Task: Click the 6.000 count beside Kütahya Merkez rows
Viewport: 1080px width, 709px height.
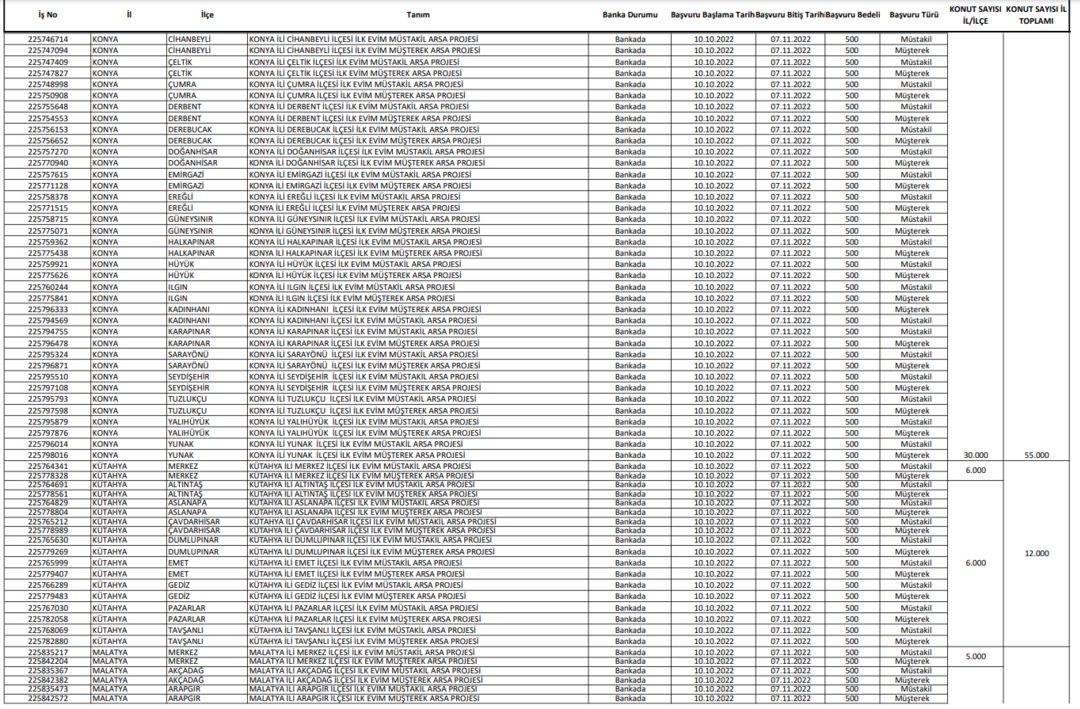Action: click(975, 471)
